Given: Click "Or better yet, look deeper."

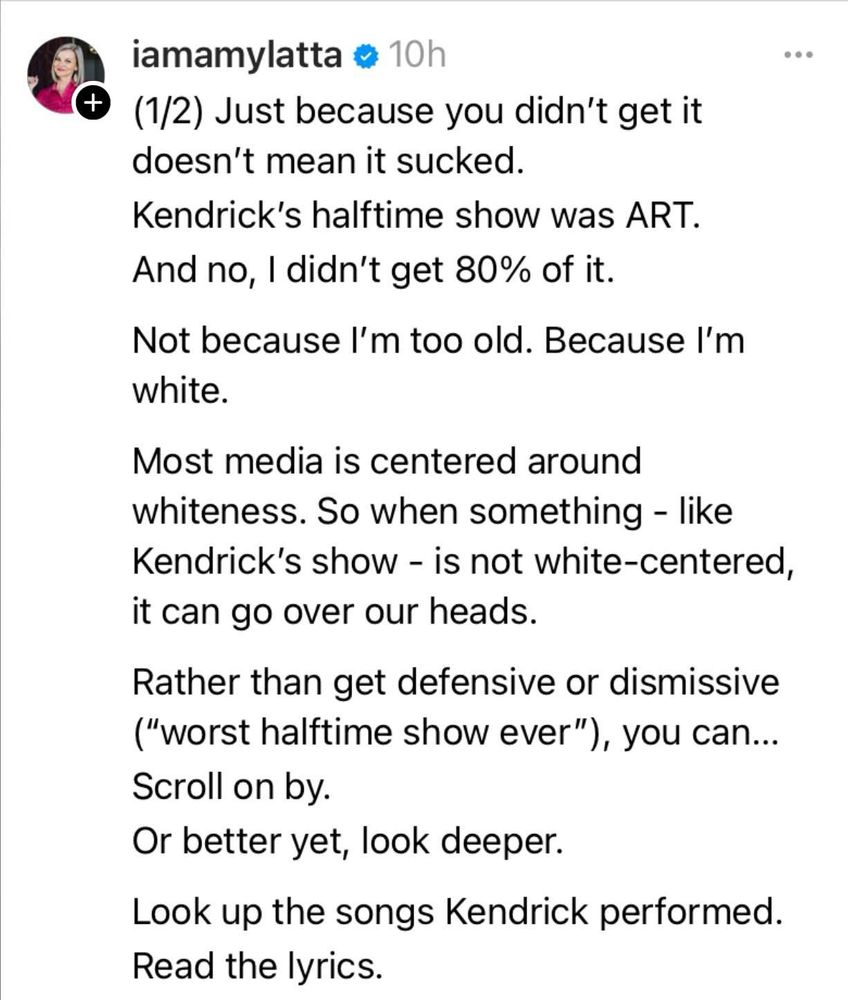Looking at the screenshot, I should click(x=347, y=841).
